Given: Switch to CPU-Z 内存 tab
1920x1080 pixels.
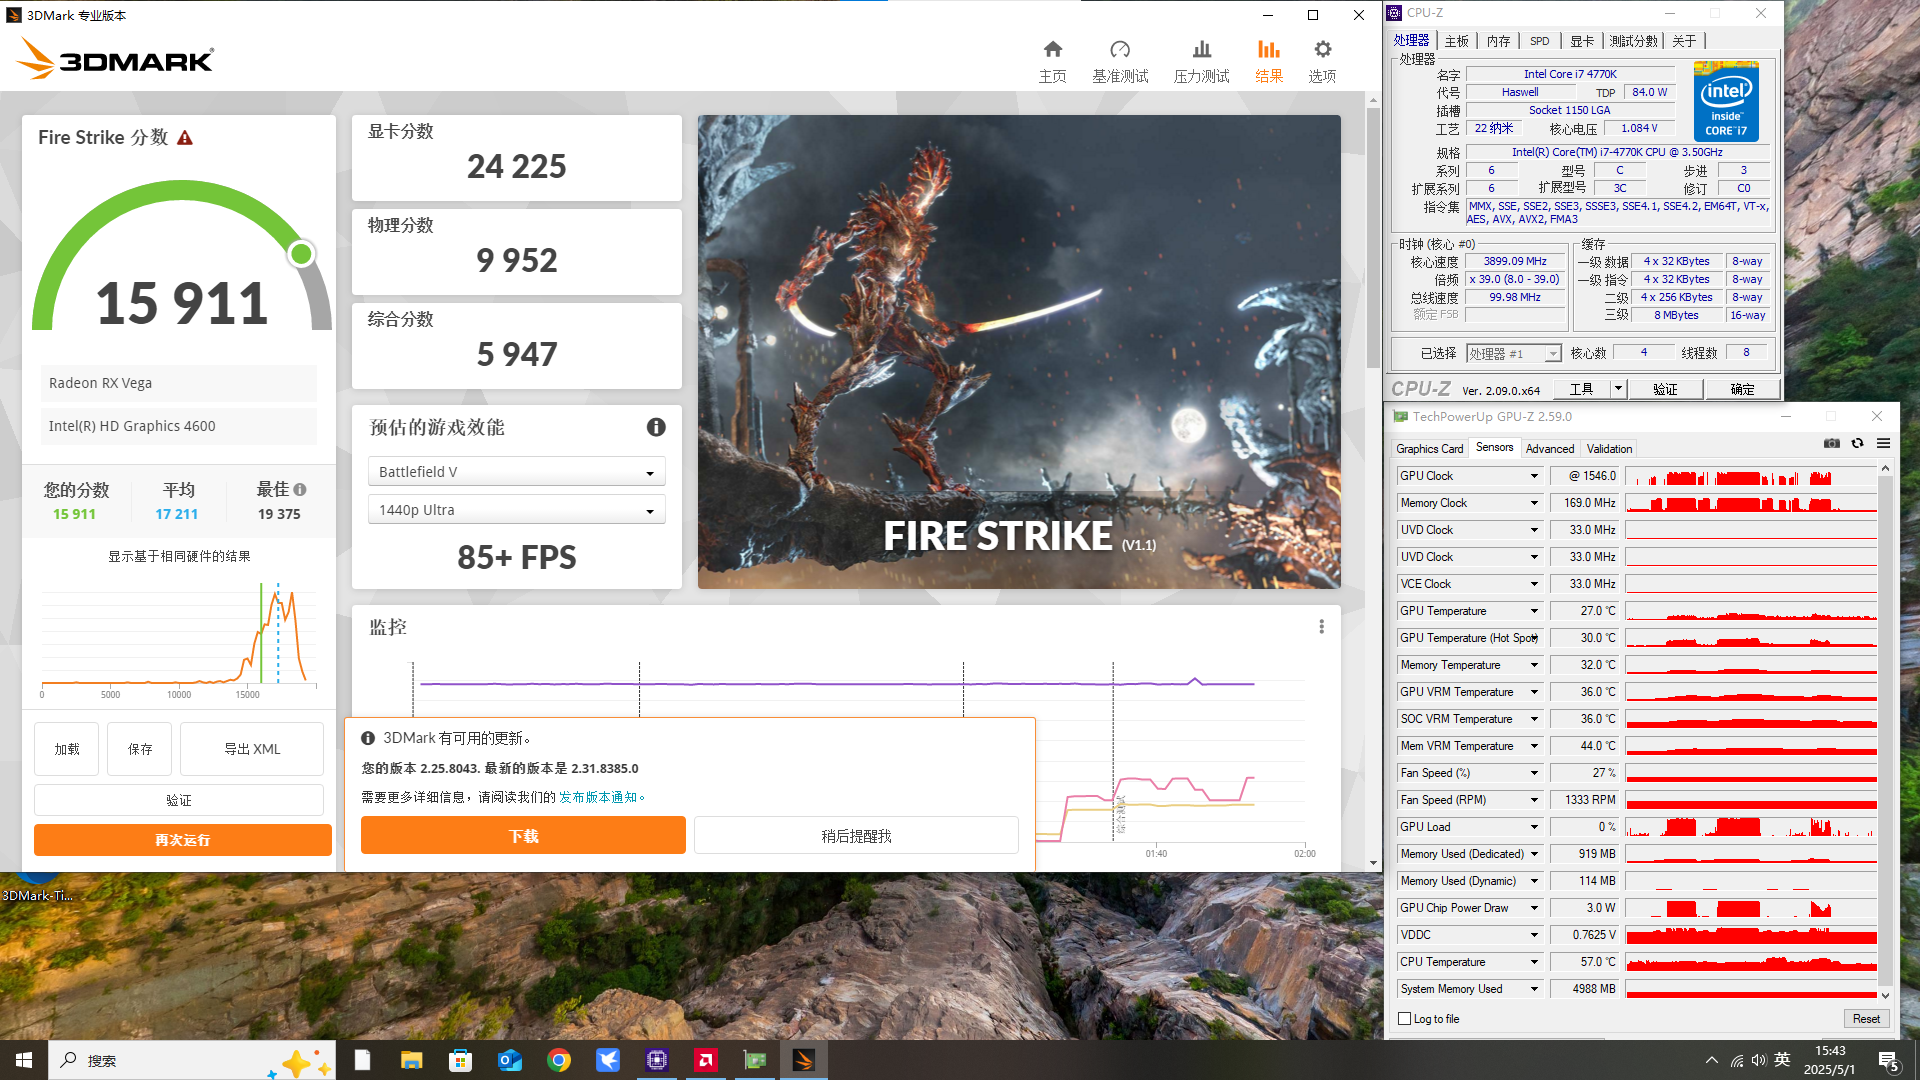Looking at the screenshot, I should [1498, 41].
